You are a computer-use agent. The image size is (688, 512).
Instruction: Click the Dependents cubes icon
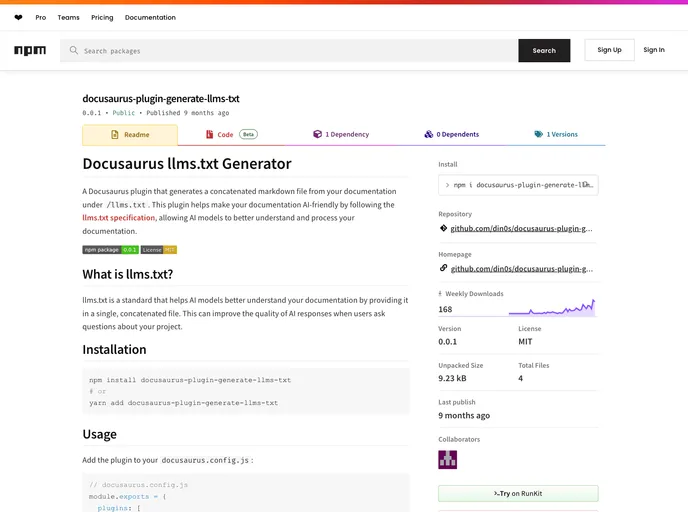coord(429,134)
